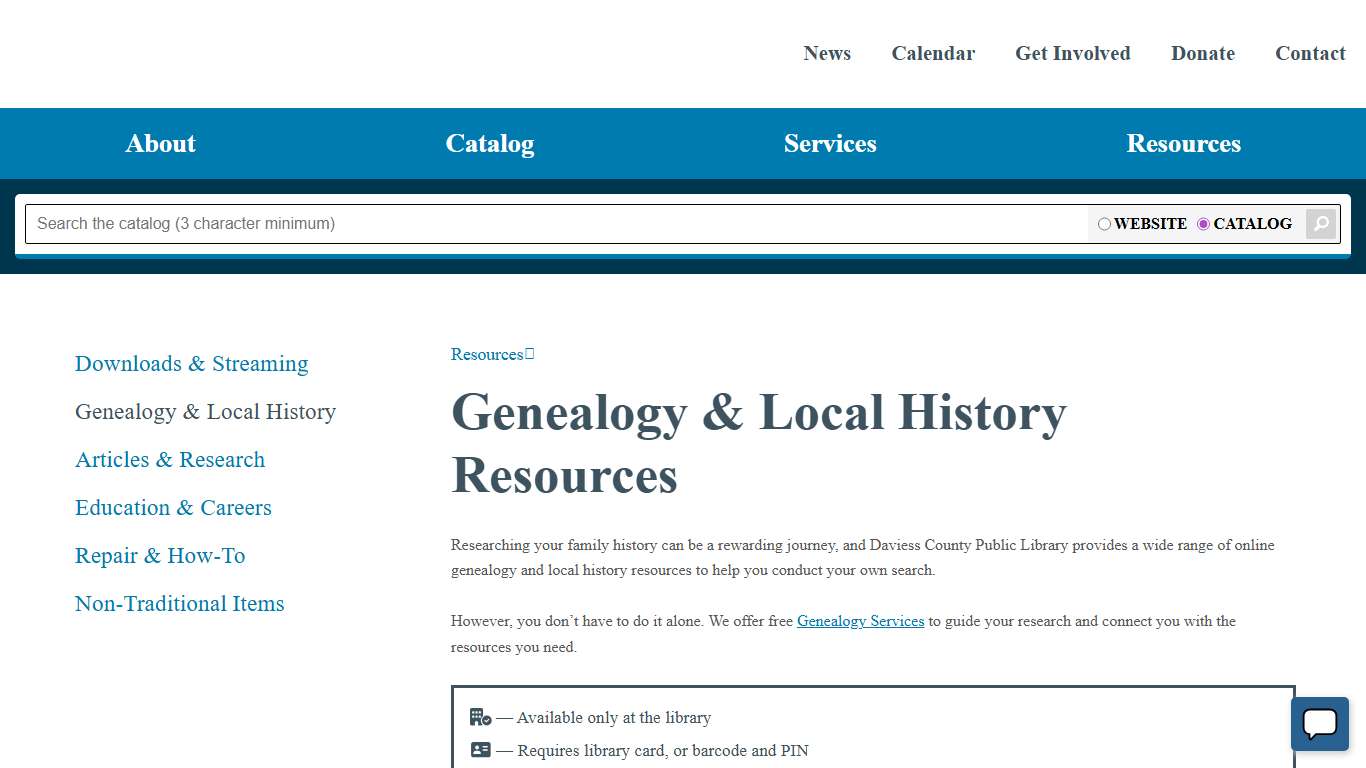Image resolution: width=1366 pixels, height=768 pixels.
Task: Click the Non-Traditional Items sidebar entry
Action: tap(179, 603)
